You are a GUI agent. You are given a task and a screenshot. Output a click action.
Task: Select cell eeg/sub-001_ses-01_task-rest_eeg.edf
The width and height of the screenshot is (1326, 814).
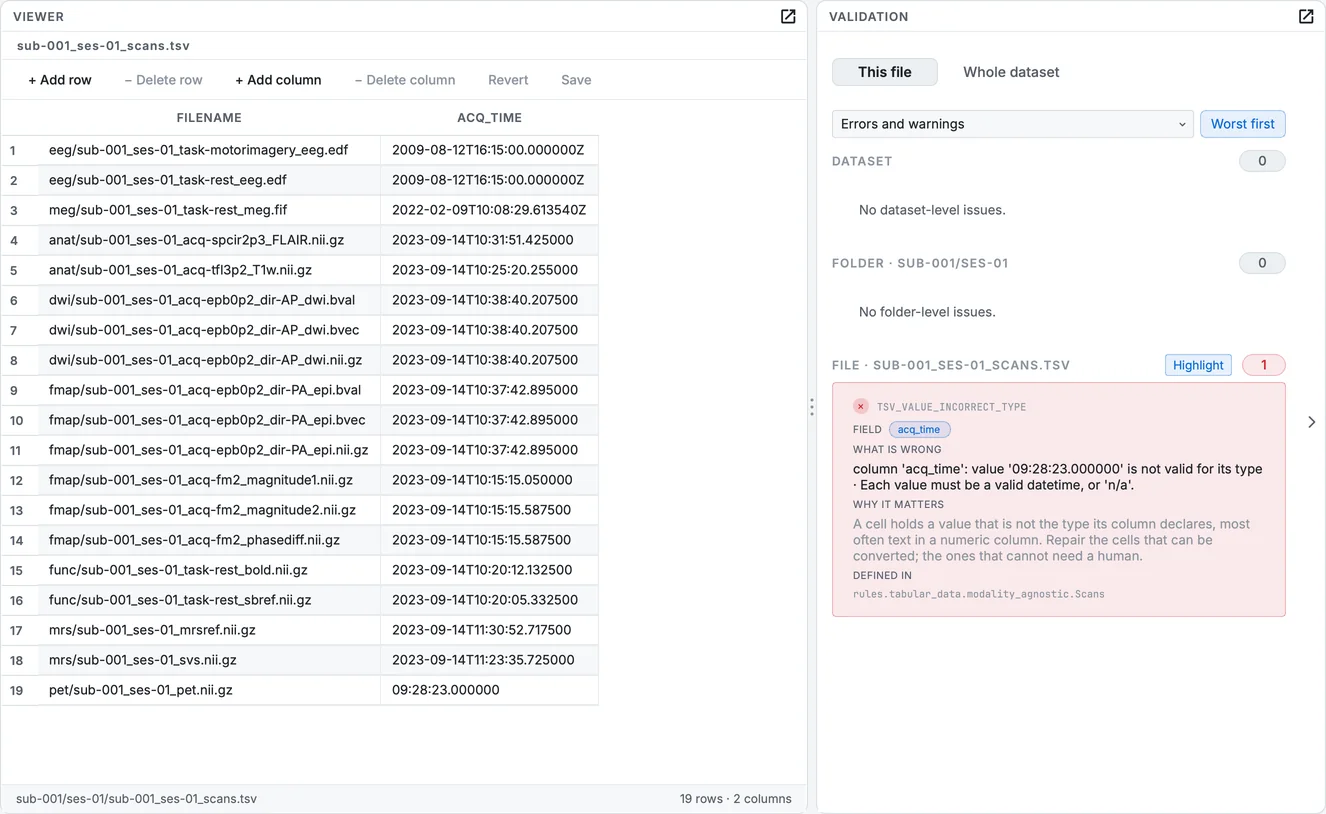pos(209,180)
